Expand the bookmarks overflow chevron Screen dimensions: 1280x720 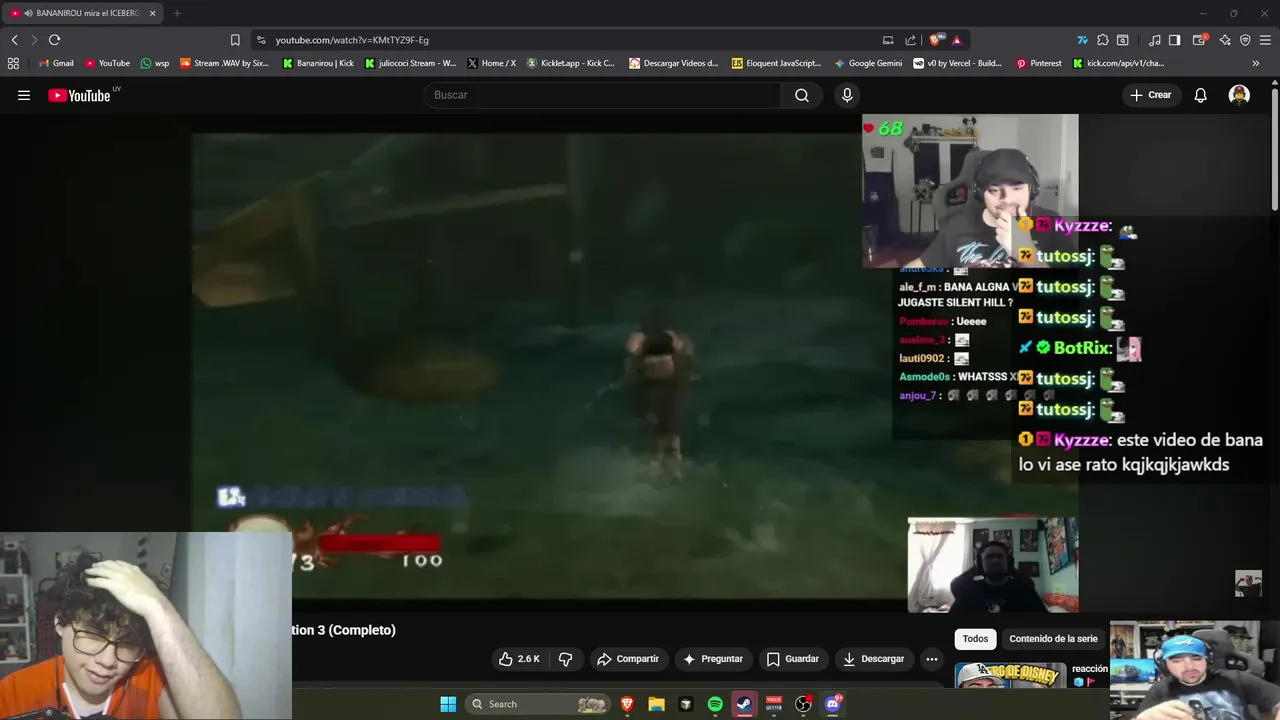click(1256, 63)
